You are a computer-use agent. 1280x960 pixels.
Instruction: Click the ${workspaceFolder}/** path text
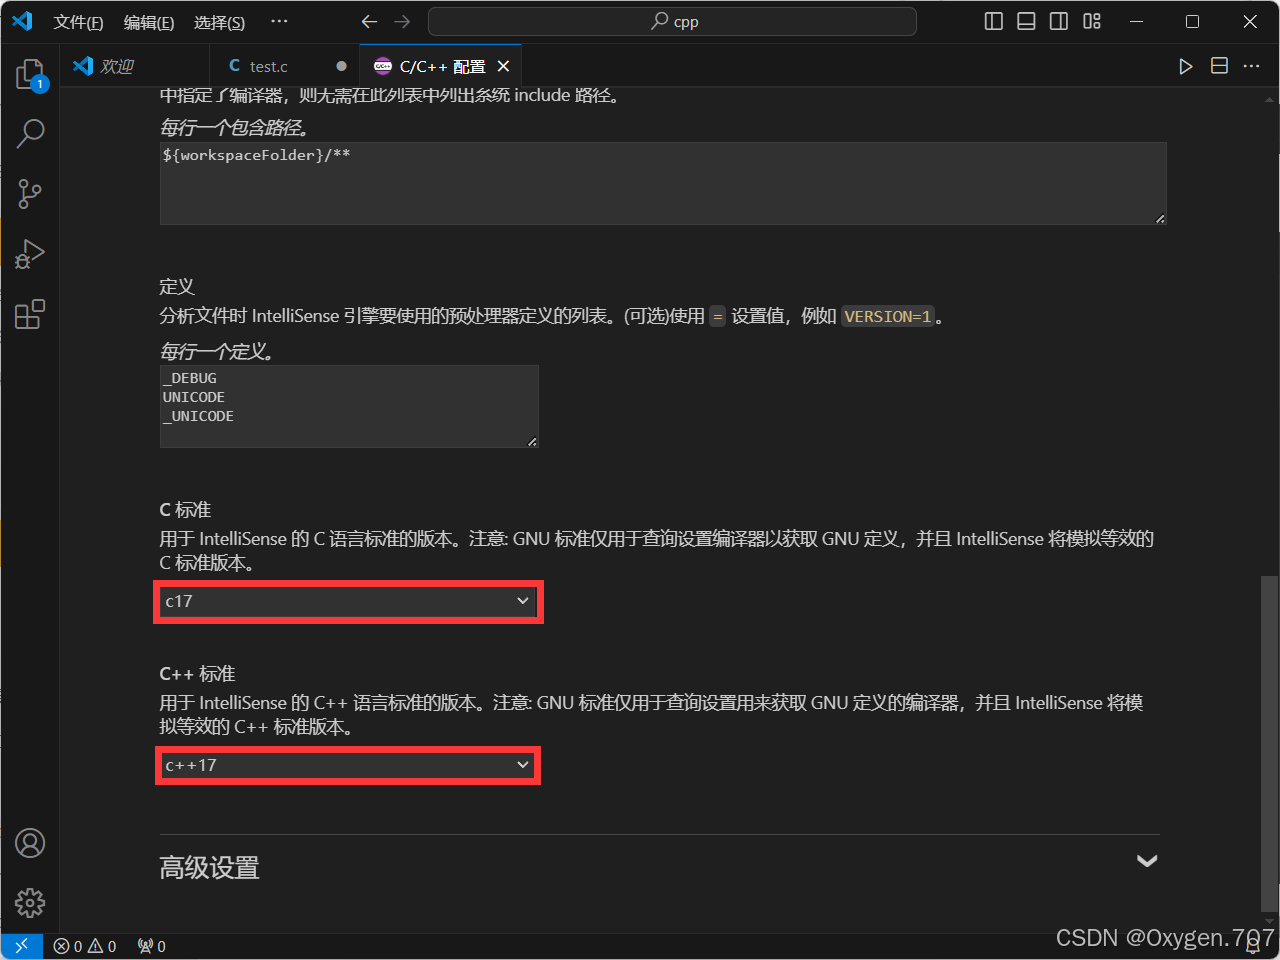[256, 155]
